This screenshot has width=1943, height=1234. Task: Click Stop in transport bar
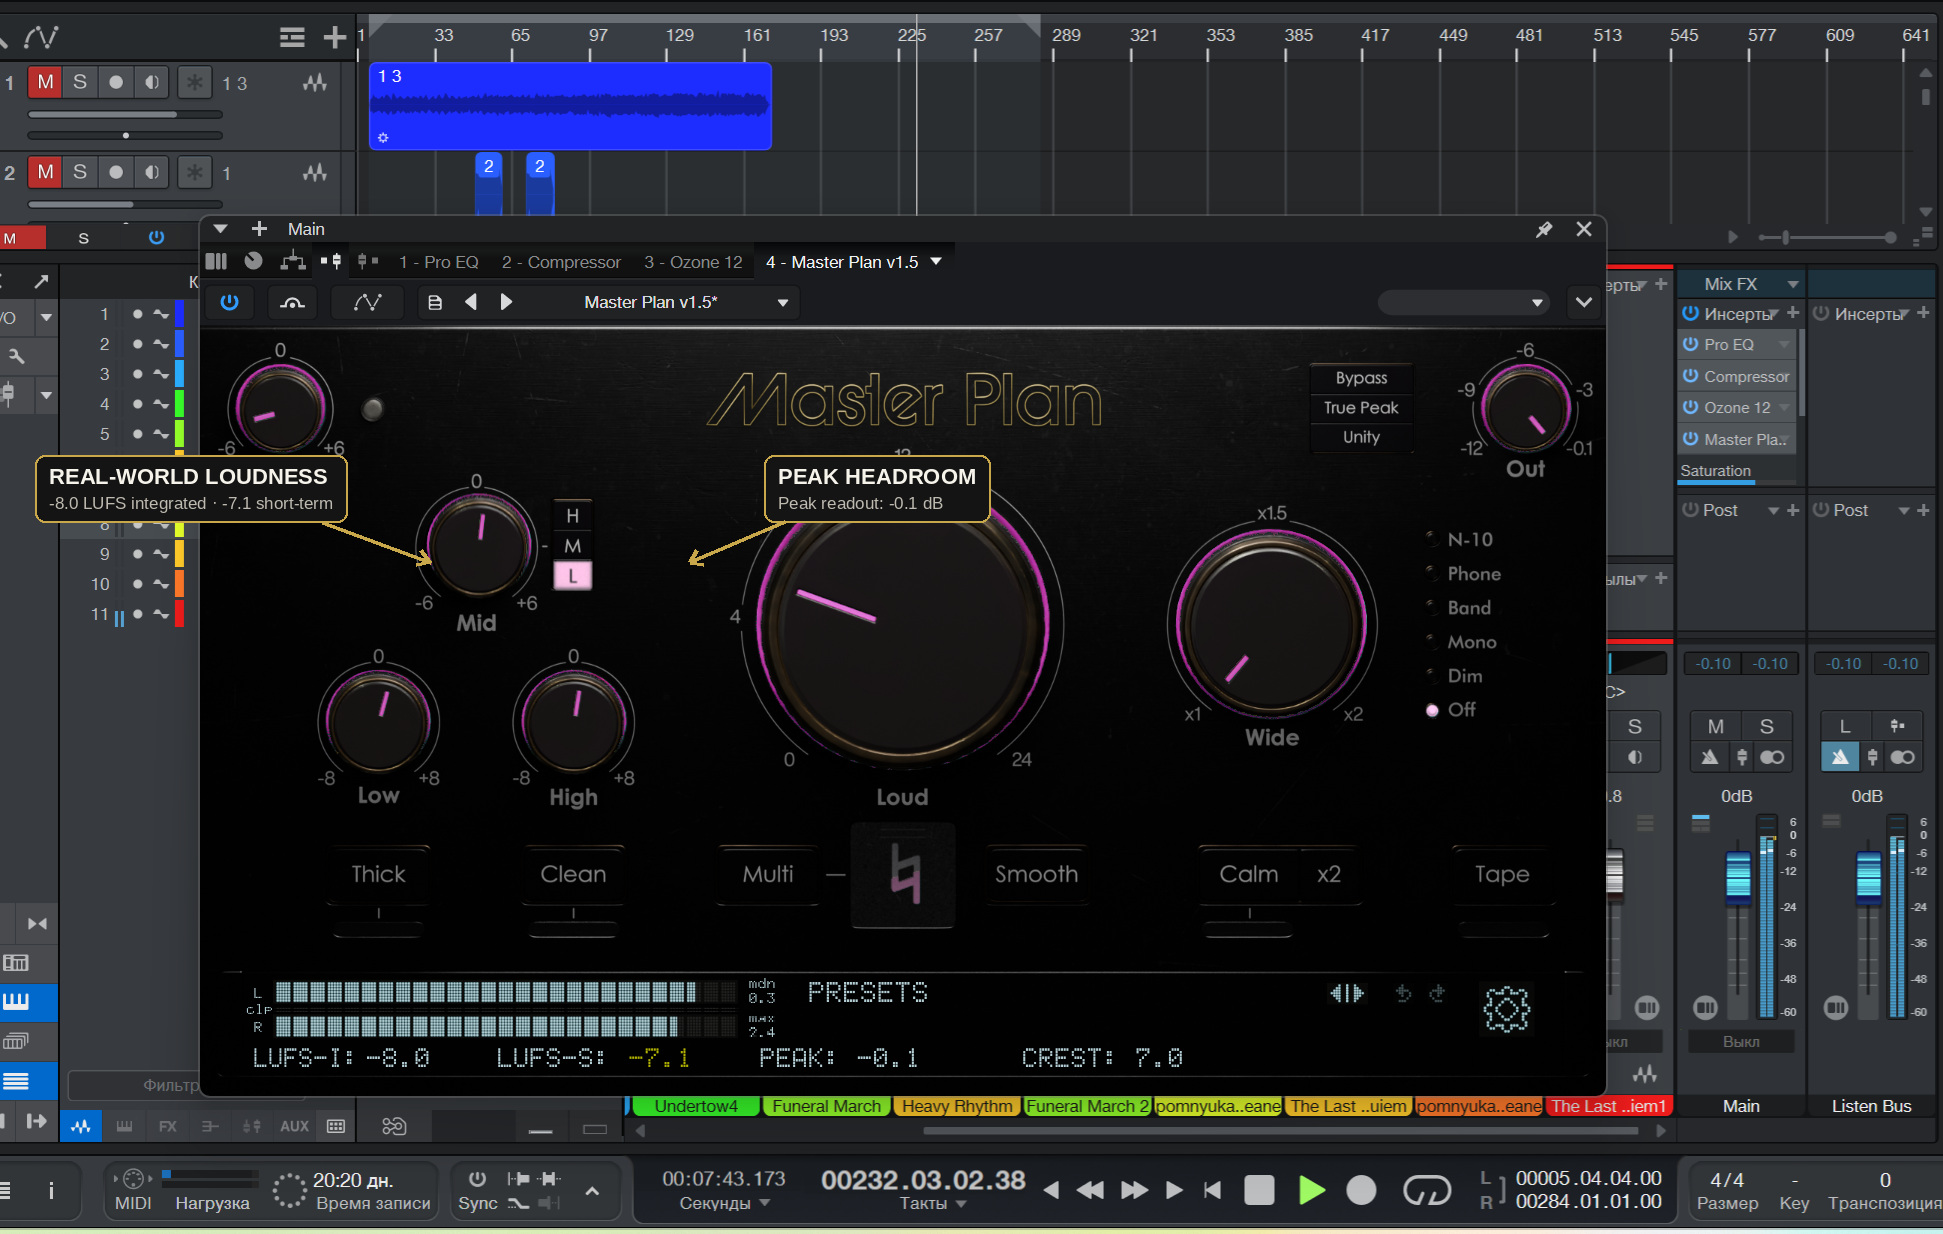pos(1259,1190)
